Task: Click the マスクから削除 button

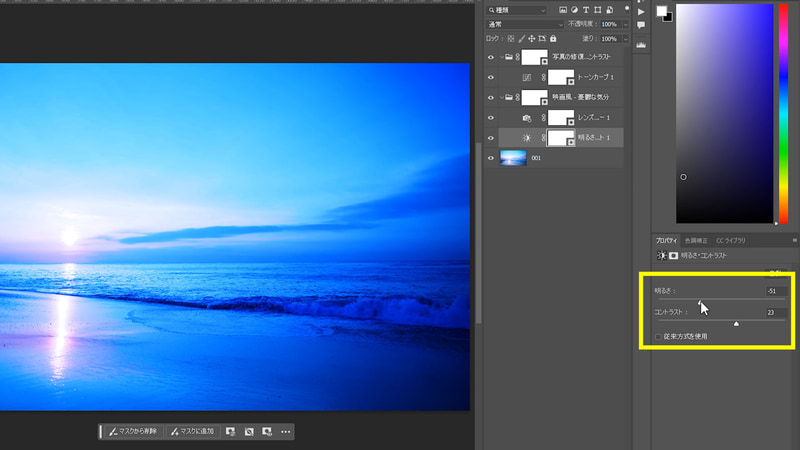Action: coord(133,432)
